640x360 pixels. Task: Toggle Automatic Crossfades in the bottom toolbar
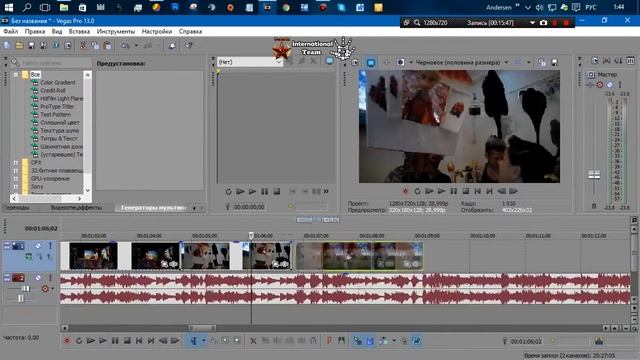pyautogui.click(x=370, y=340)
